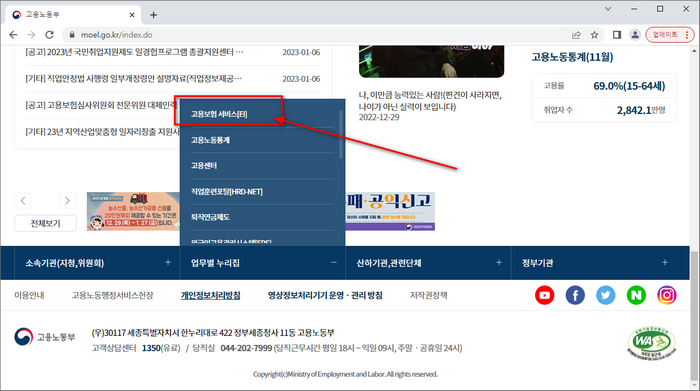The height and width of the screenshot is (391, 700).
Task: Open 저작권정책 footer link
Action: [x=429, y=295]
